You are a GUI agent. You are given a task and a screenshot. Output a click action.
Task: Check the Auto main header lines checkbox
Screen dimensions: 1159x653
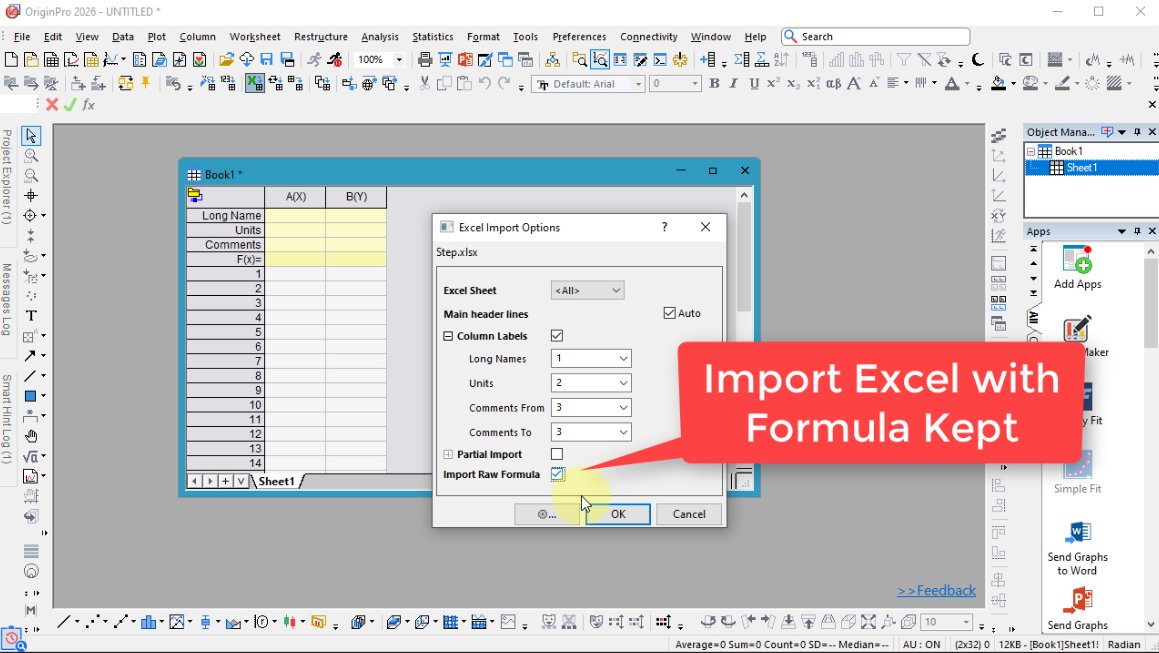coord(670,313)
